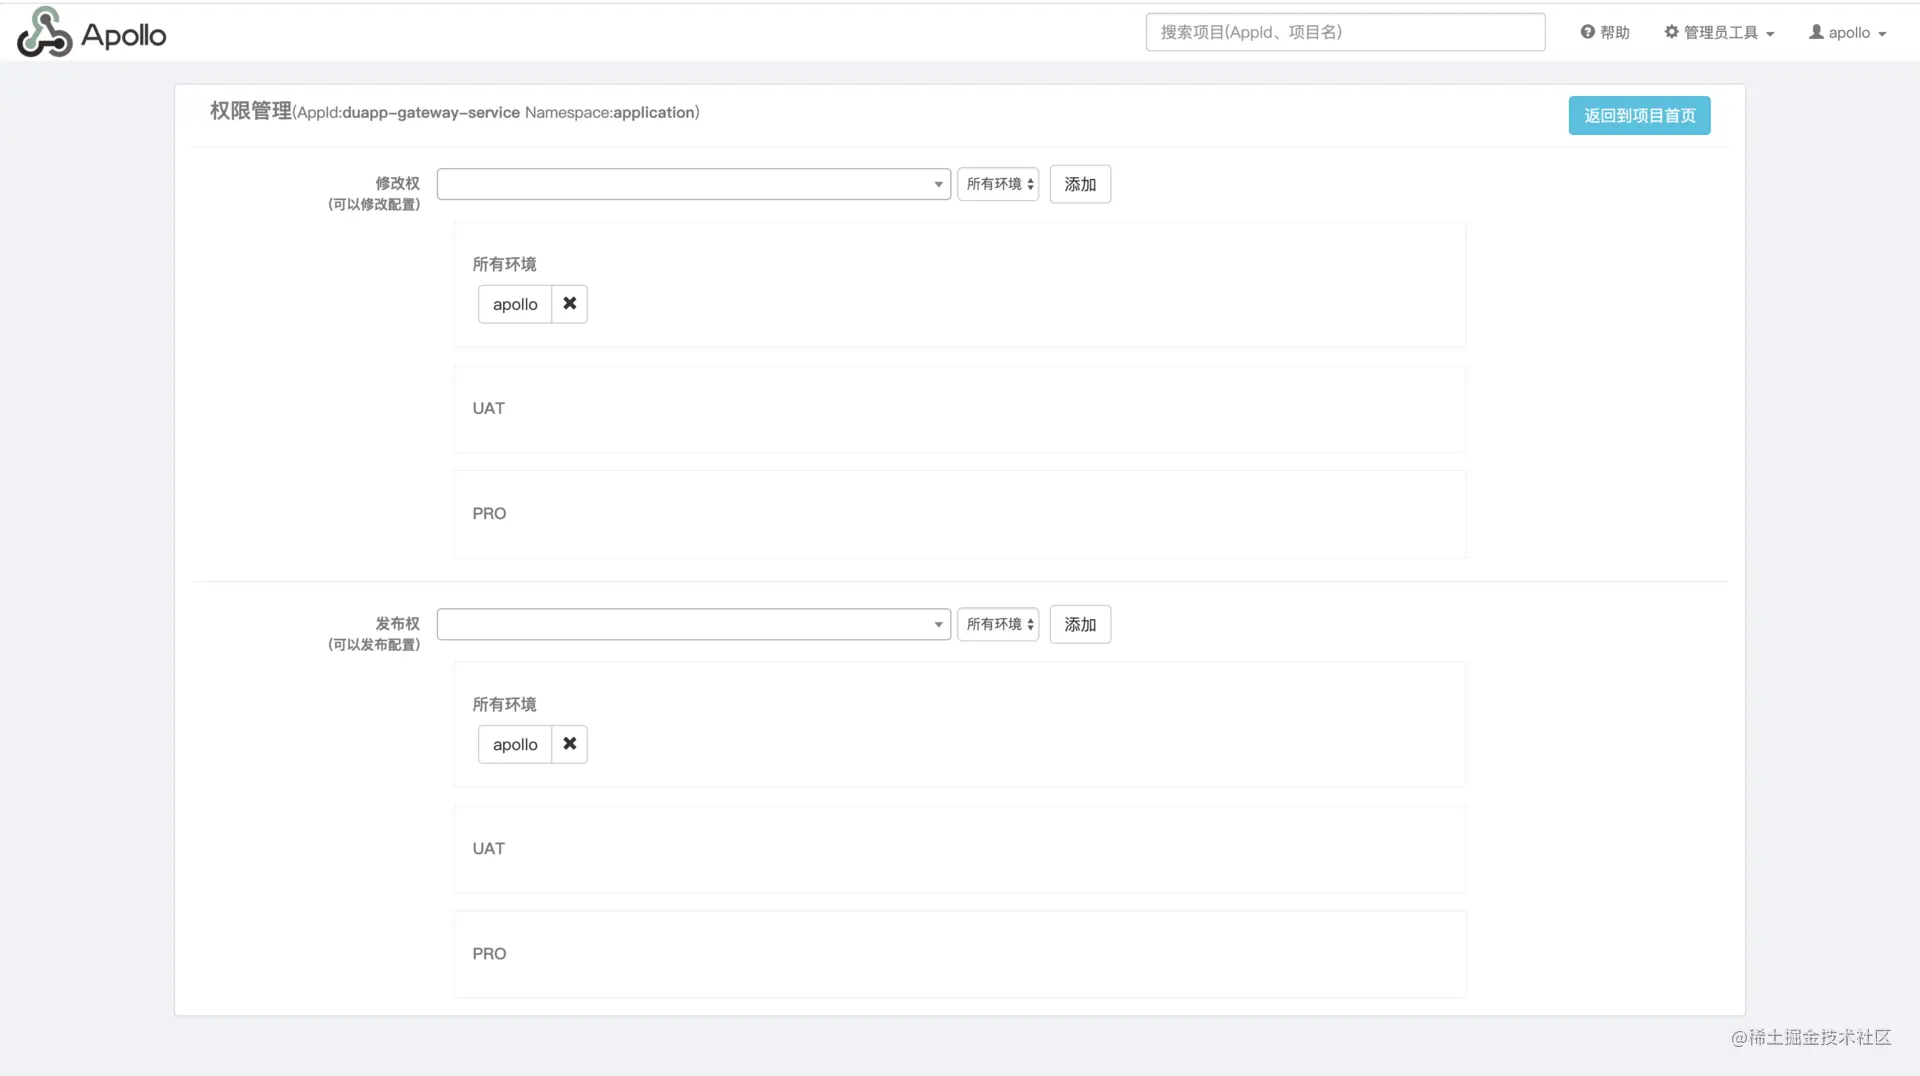Open the apollo user account menu

pyautogui.click(x=1847, y=32)
